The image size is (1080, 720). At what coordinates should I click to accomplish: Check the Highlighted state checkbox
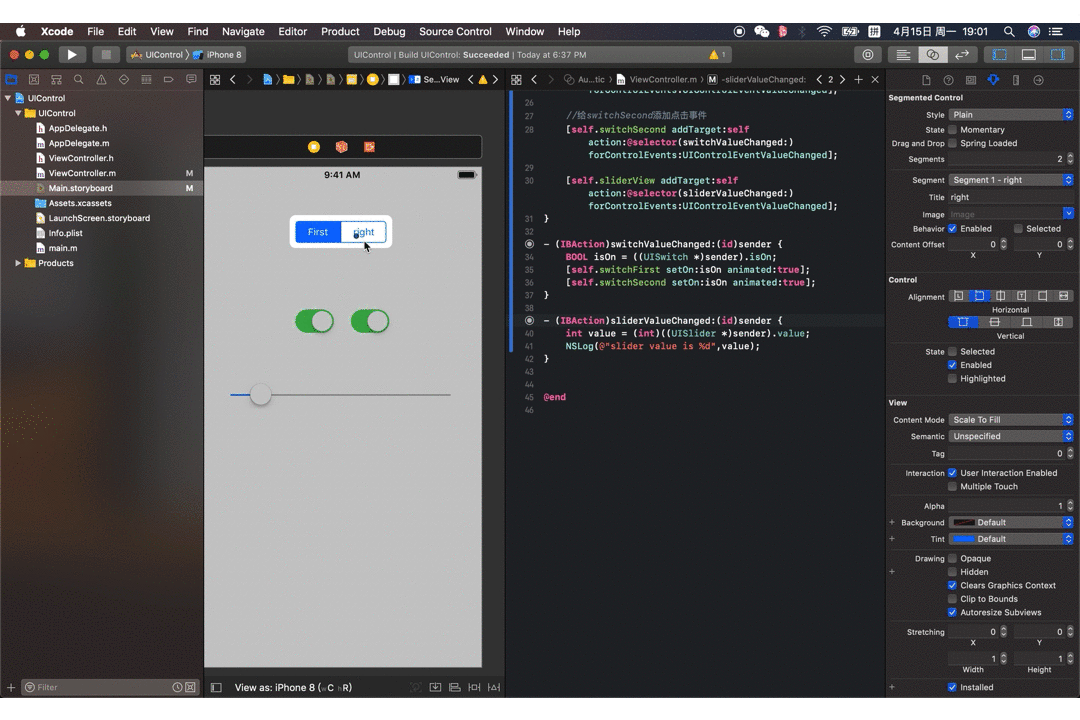[953, 379]
